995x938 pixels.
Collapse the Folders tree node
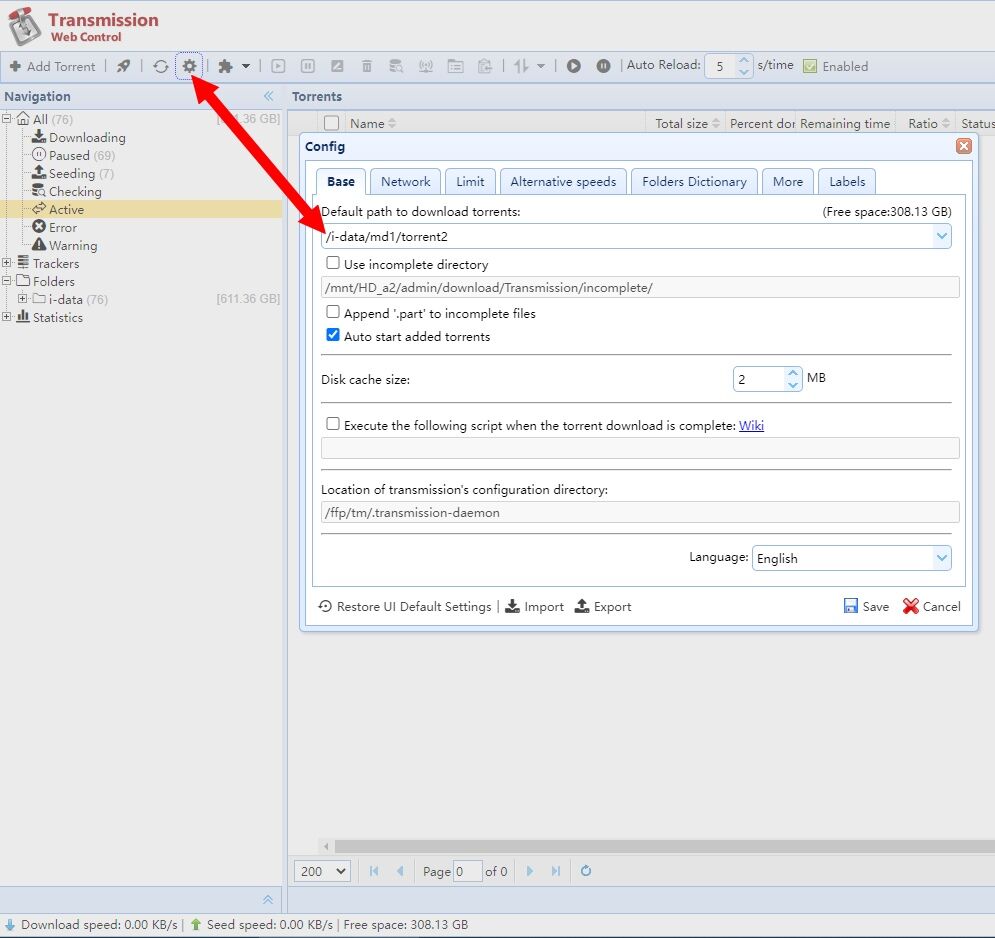tap(6, 280)
